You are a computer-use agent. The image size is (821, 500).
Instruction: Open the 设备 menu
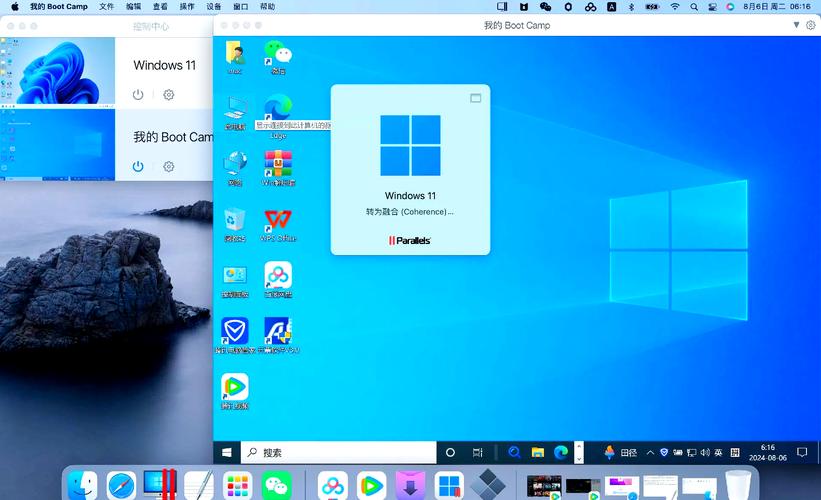tap(214, 7)
